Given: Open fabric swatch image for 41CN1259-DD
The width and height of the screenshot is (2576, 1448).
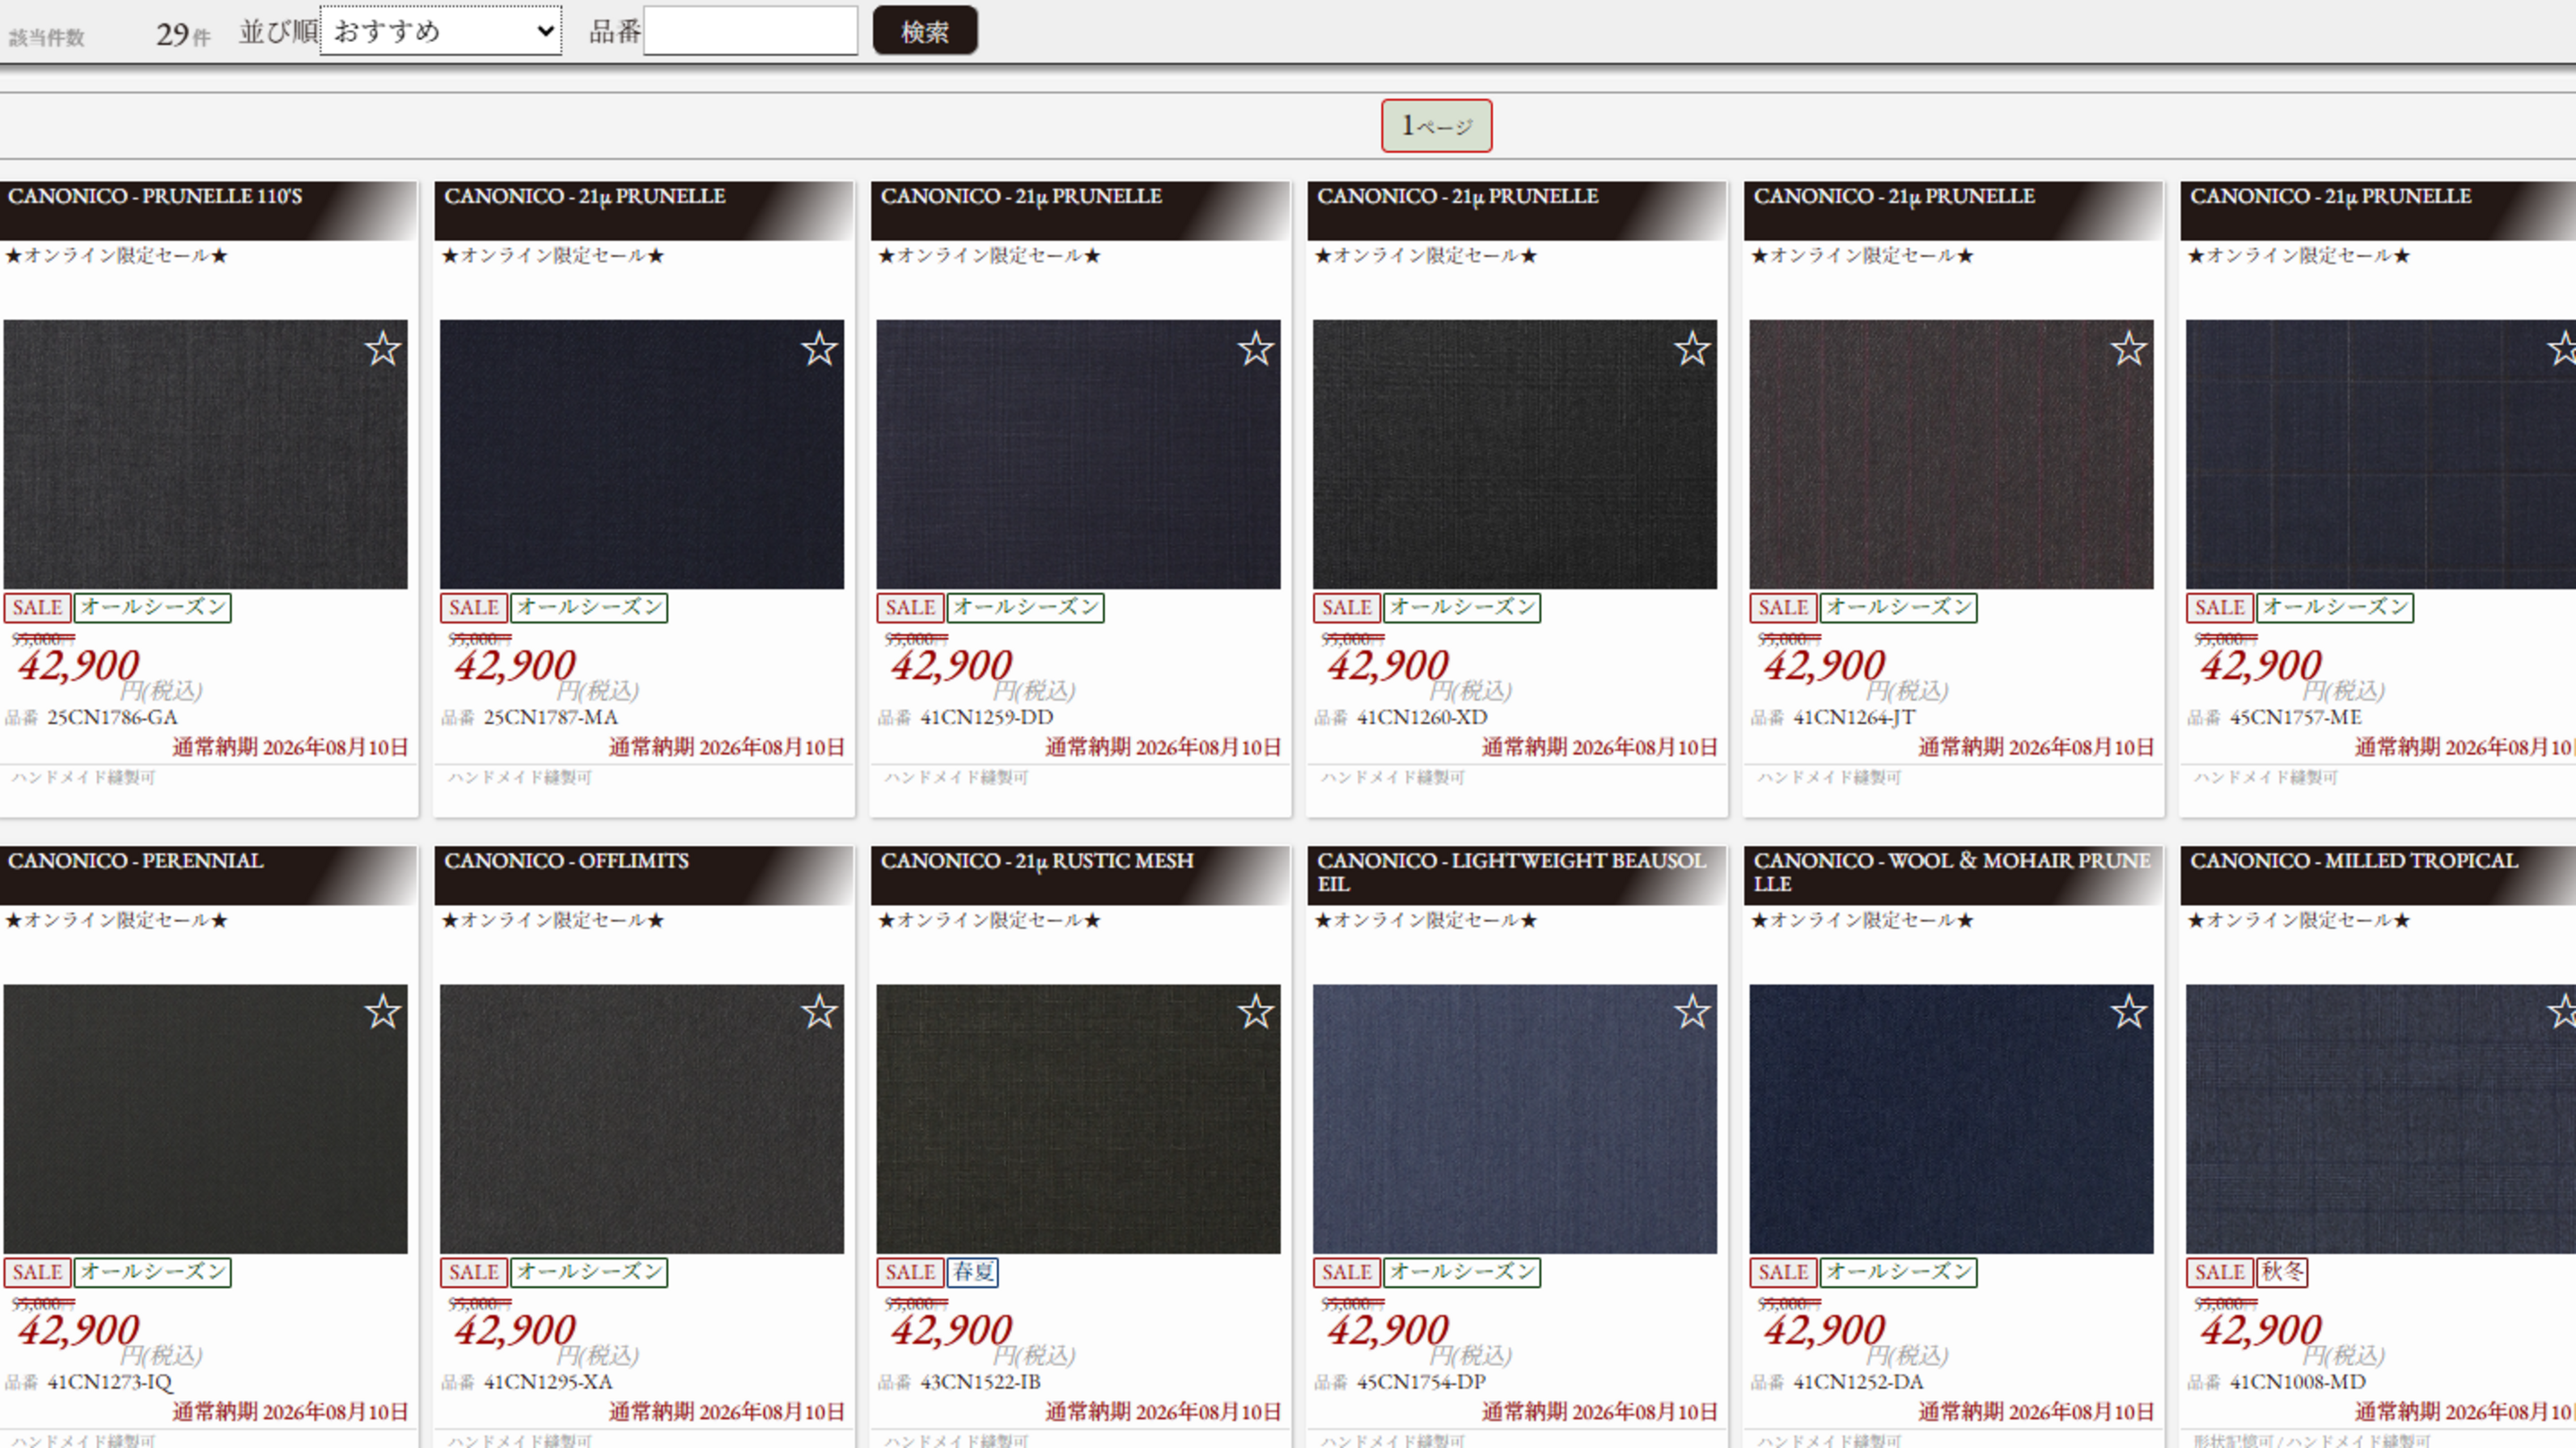Looking at the screenshot, I should pyautogui.click(x=1078, y=454).
